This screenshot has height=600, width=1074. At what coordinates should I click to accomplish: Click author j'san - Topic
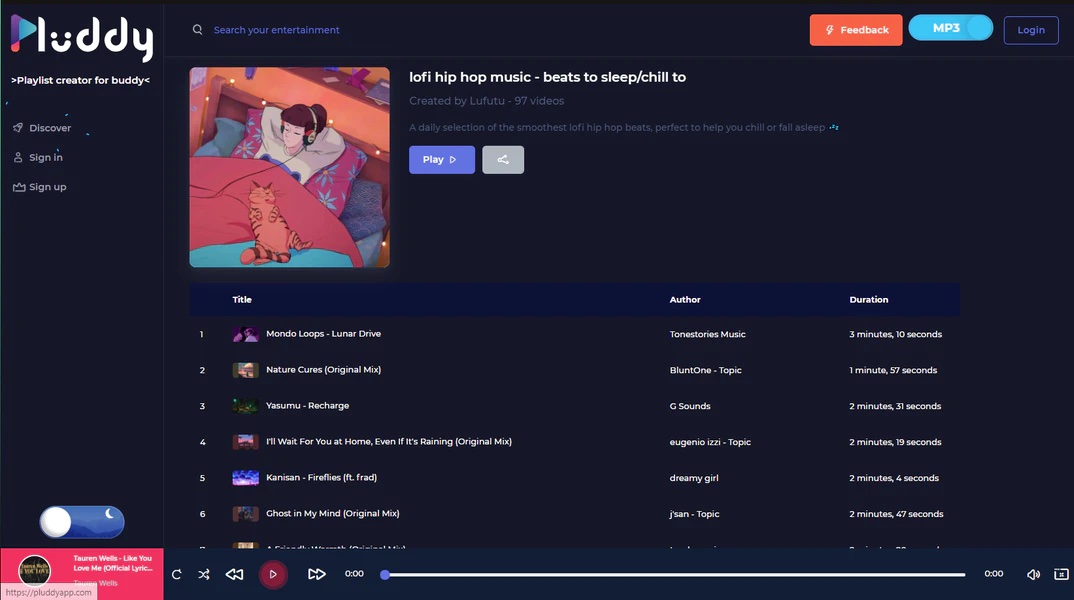pos(695,514)
